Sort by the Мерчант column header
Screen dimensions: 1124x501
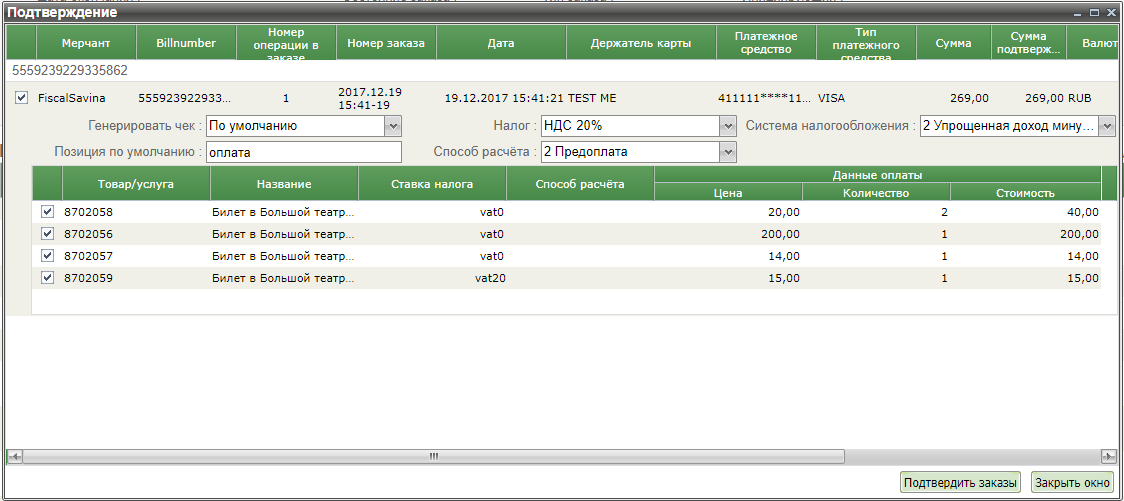[85, 44]
